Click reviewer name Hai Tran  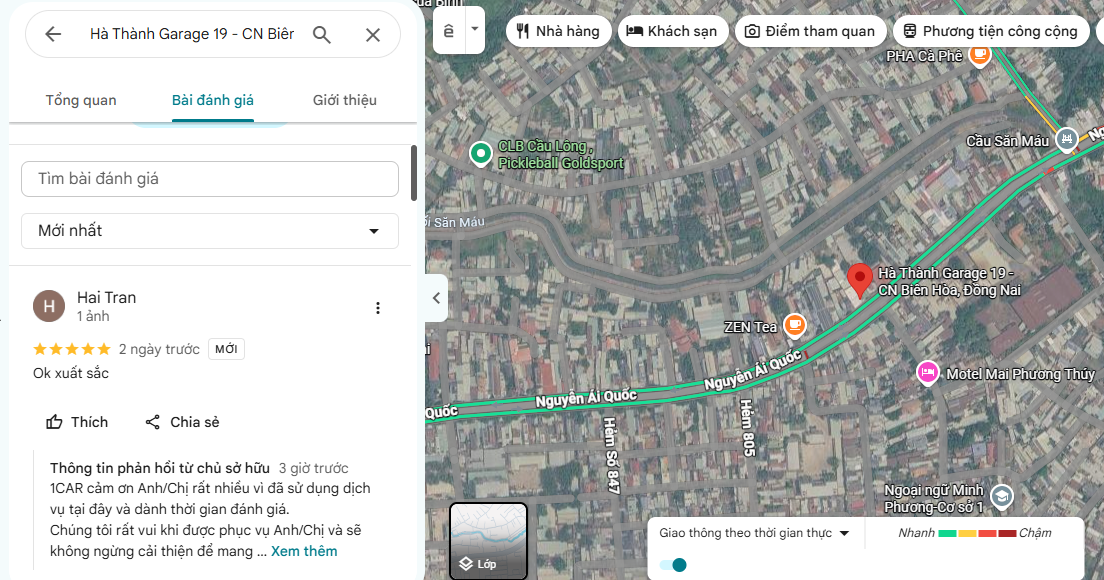point(106,298)
